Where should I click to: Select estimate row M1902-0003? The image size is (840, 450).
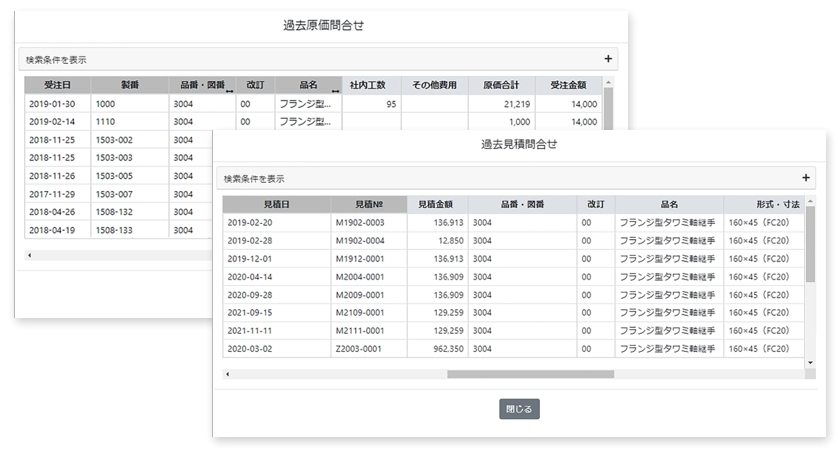click(x=368, y=223)
